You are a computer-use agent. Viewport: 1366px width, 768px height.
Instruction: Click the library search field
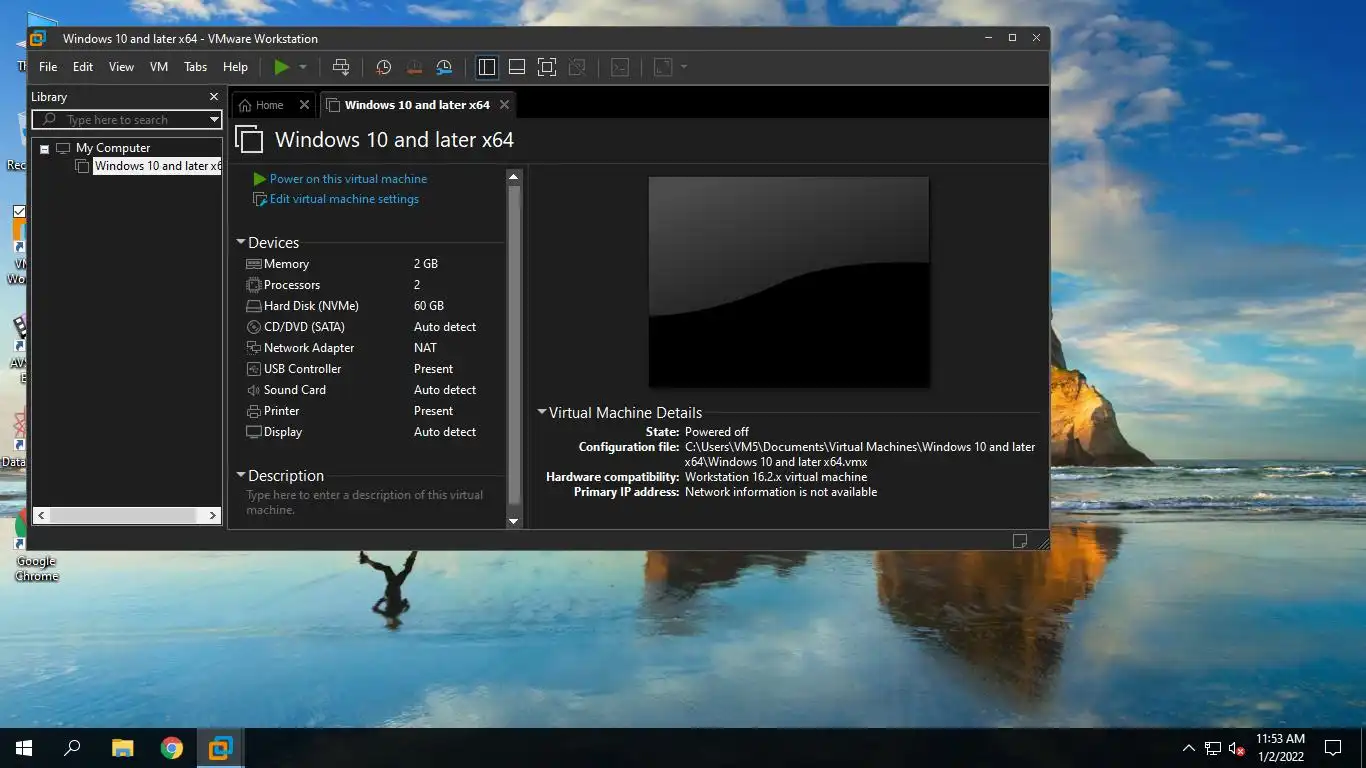point(126,120)
